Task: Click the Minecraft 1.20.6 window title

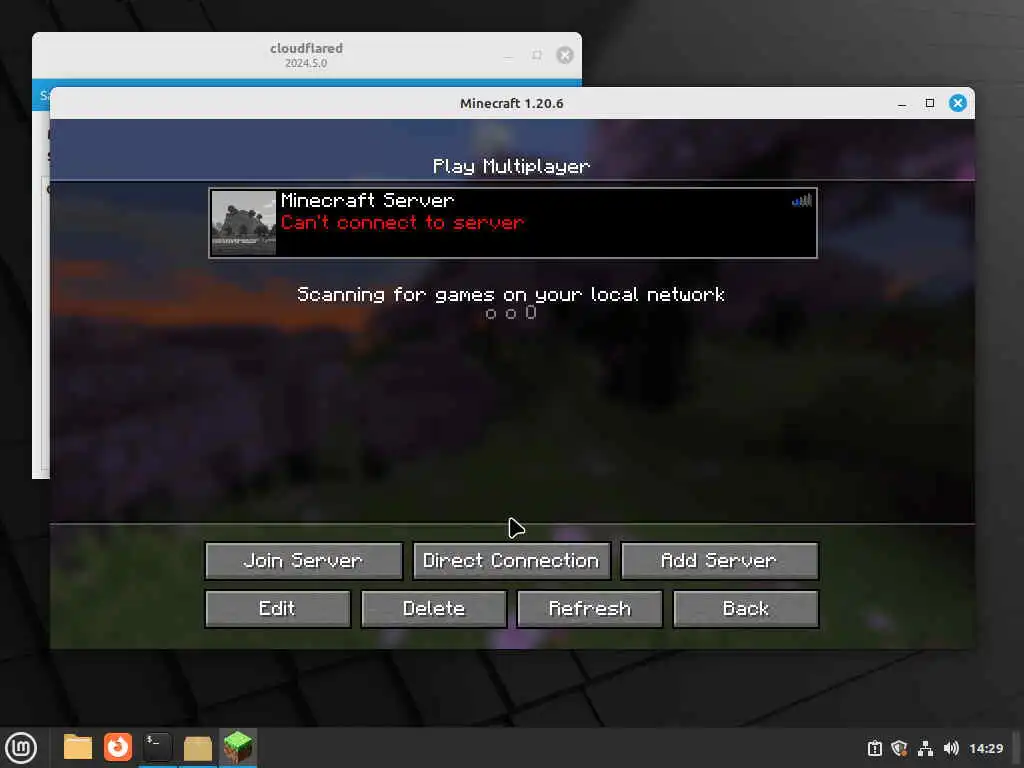Action: click(511, 103)
